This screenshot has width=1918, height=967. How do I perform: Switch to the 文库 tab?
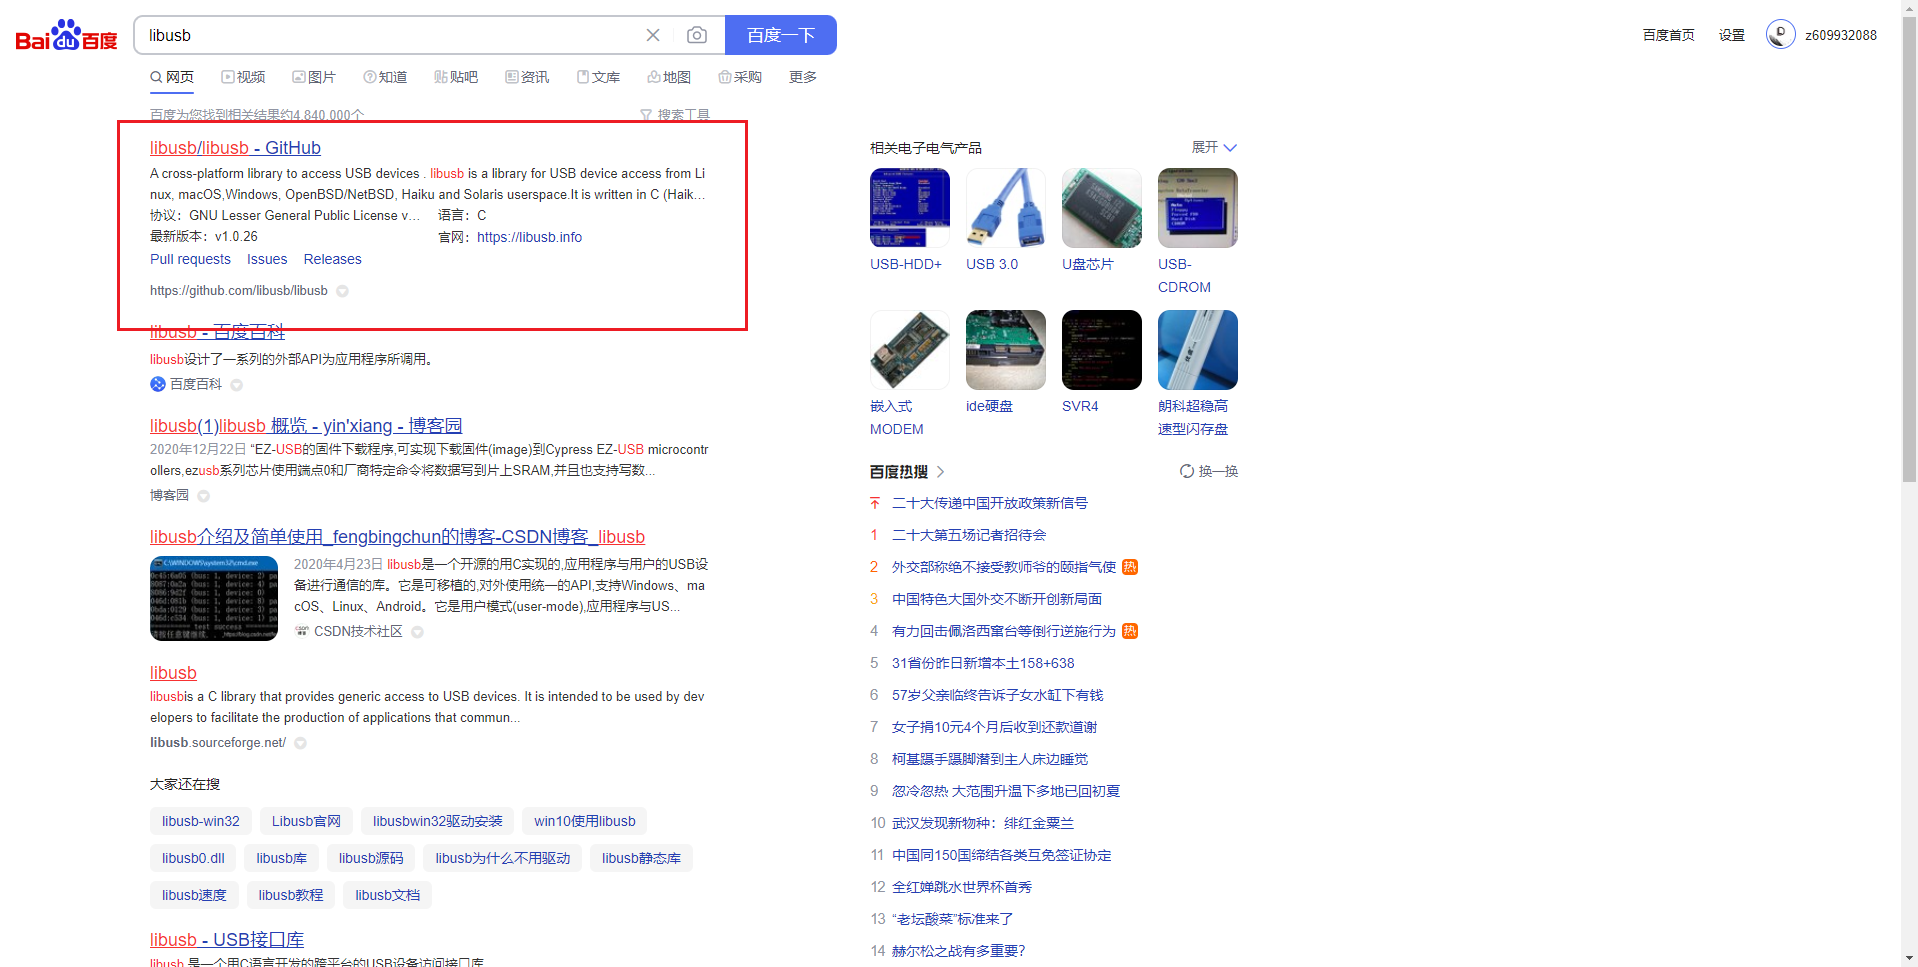click(598, 77)
